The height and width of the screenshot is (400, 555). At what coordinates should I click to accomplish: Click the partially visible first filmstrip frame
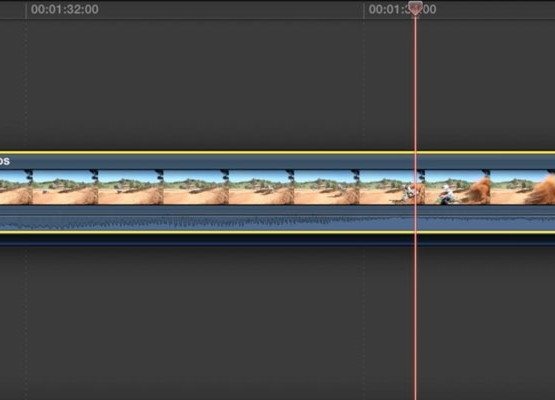coord(16,187)
